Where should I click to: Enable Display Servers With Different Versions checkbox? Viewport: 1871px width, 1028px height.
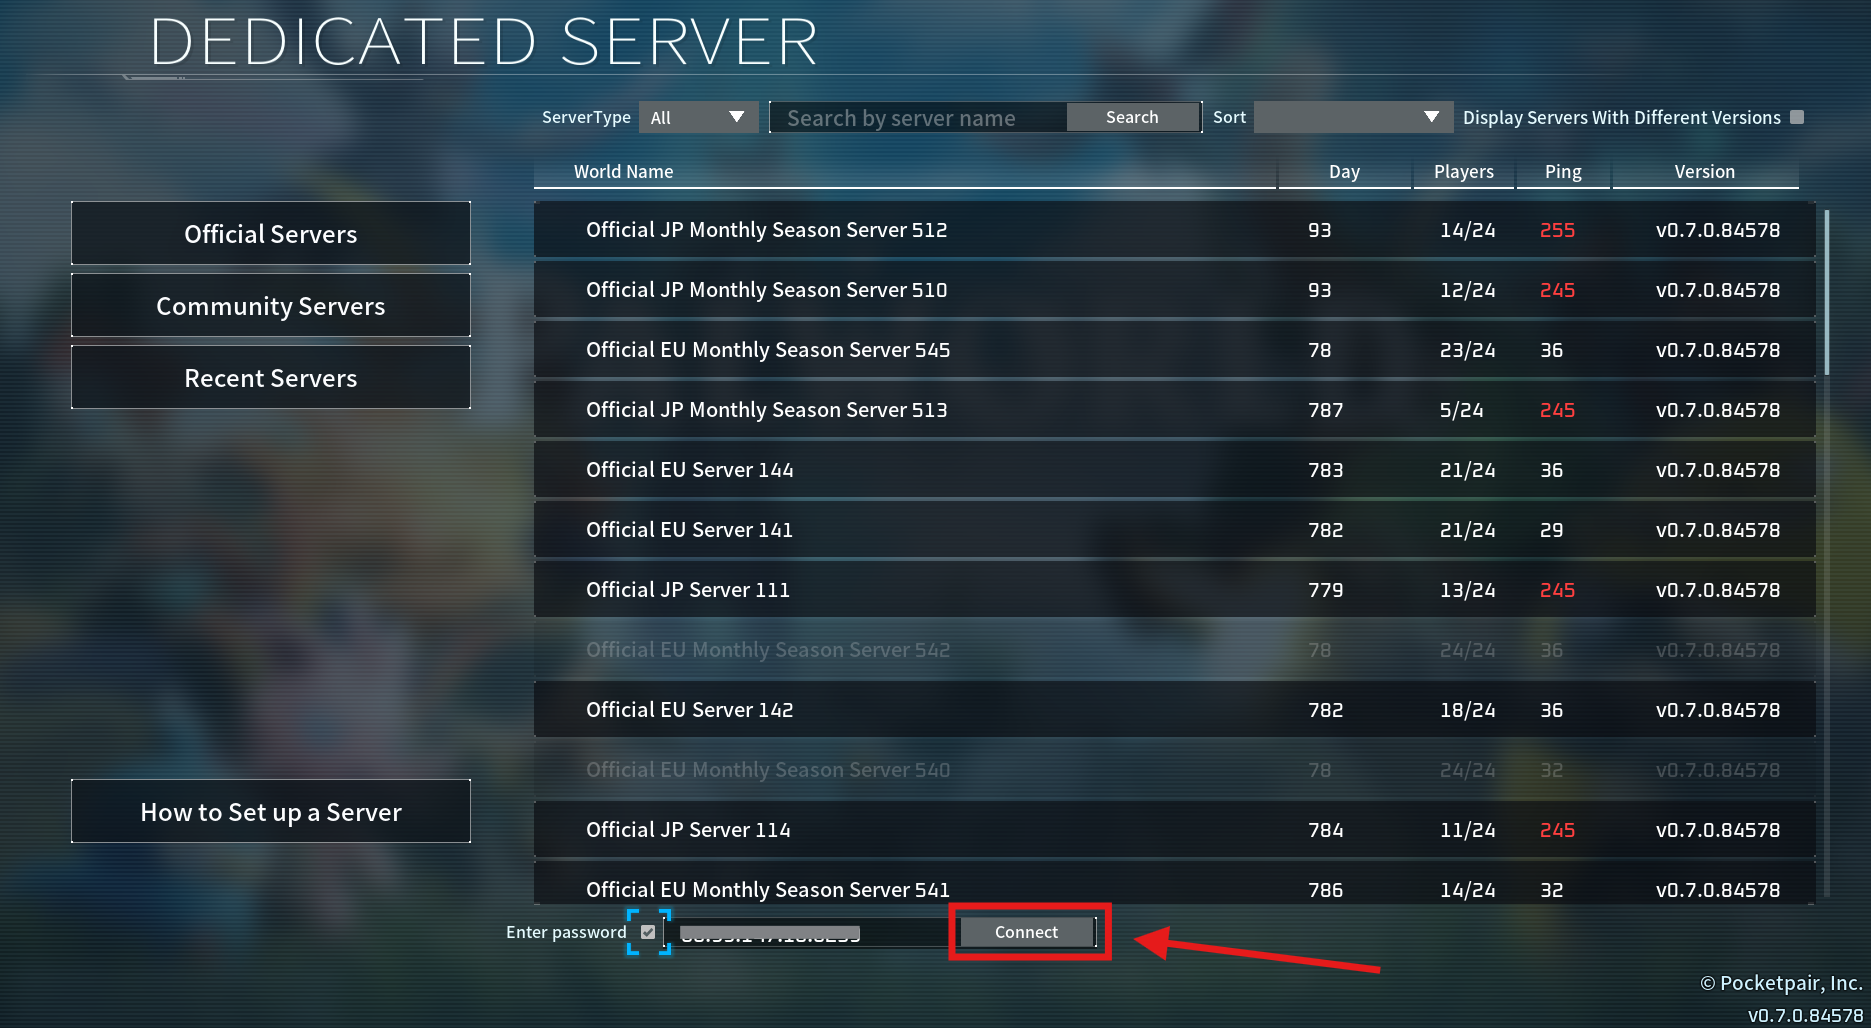[1797, 117]
